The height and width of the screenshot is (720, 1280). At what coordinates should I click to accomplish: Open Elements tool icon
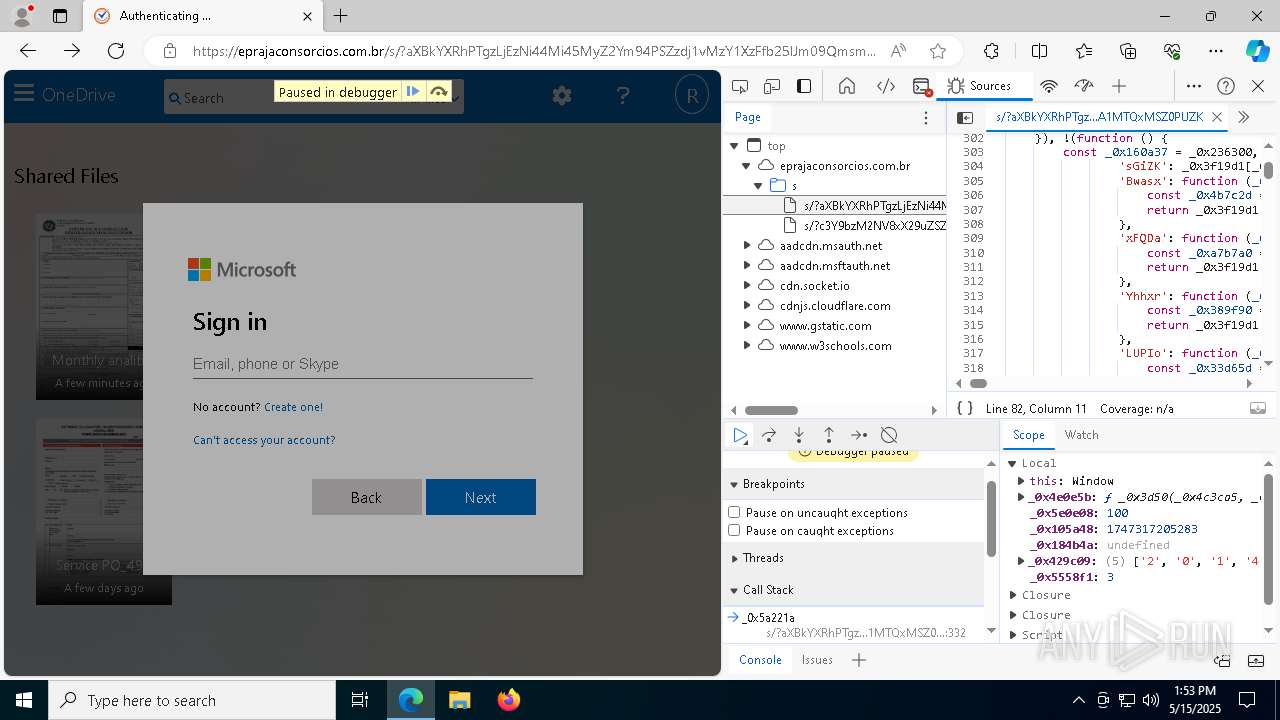pos(886,86)
